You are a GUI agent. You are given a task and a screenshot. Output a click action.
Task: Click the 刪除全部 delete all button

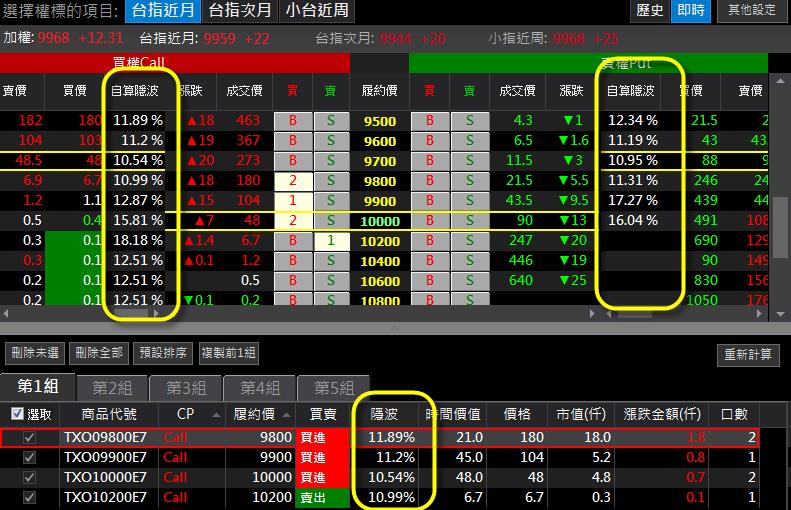pyautogui.click(x=99, y=353)
